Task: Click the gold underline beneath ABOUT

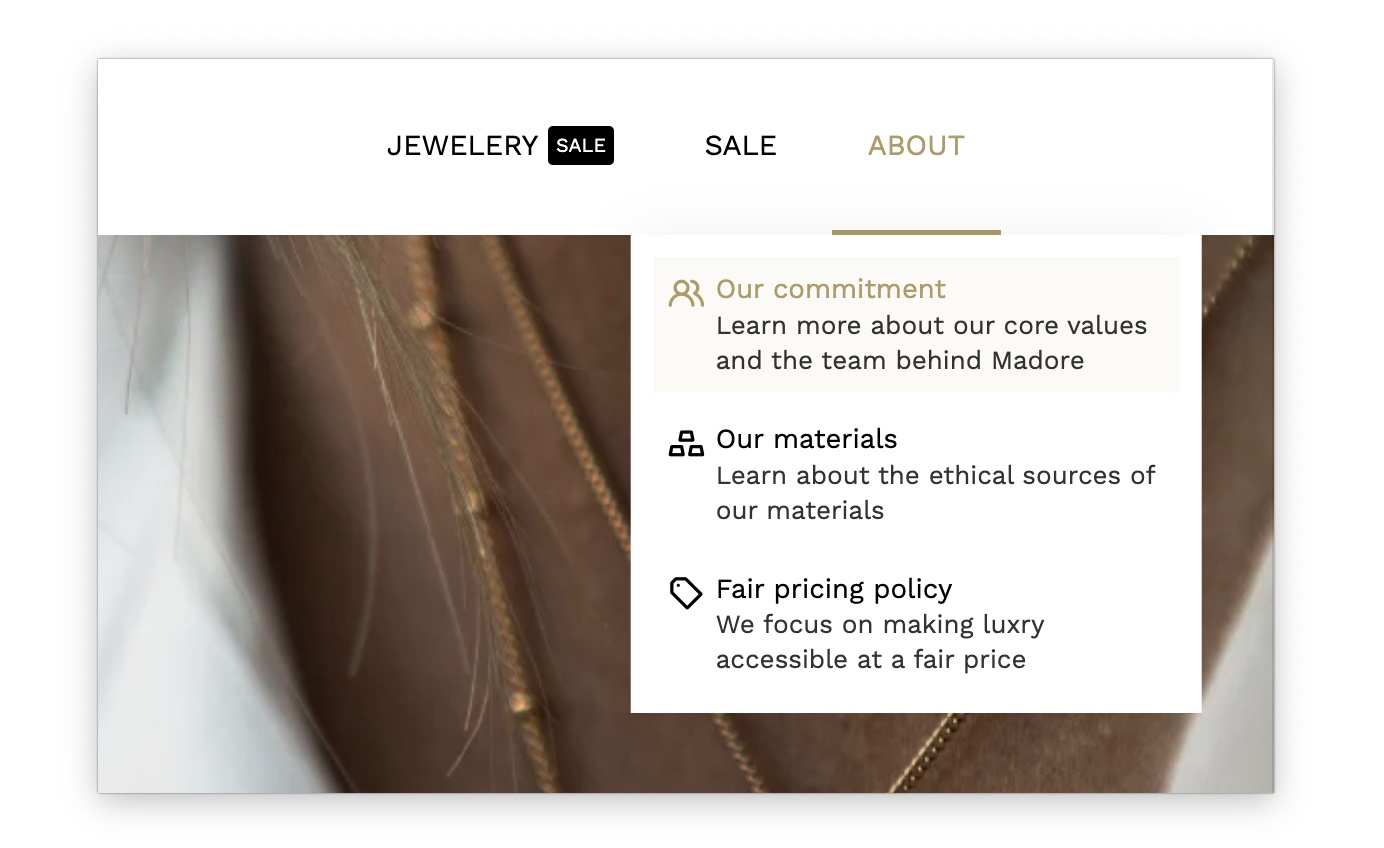Action: pos(915,232)
